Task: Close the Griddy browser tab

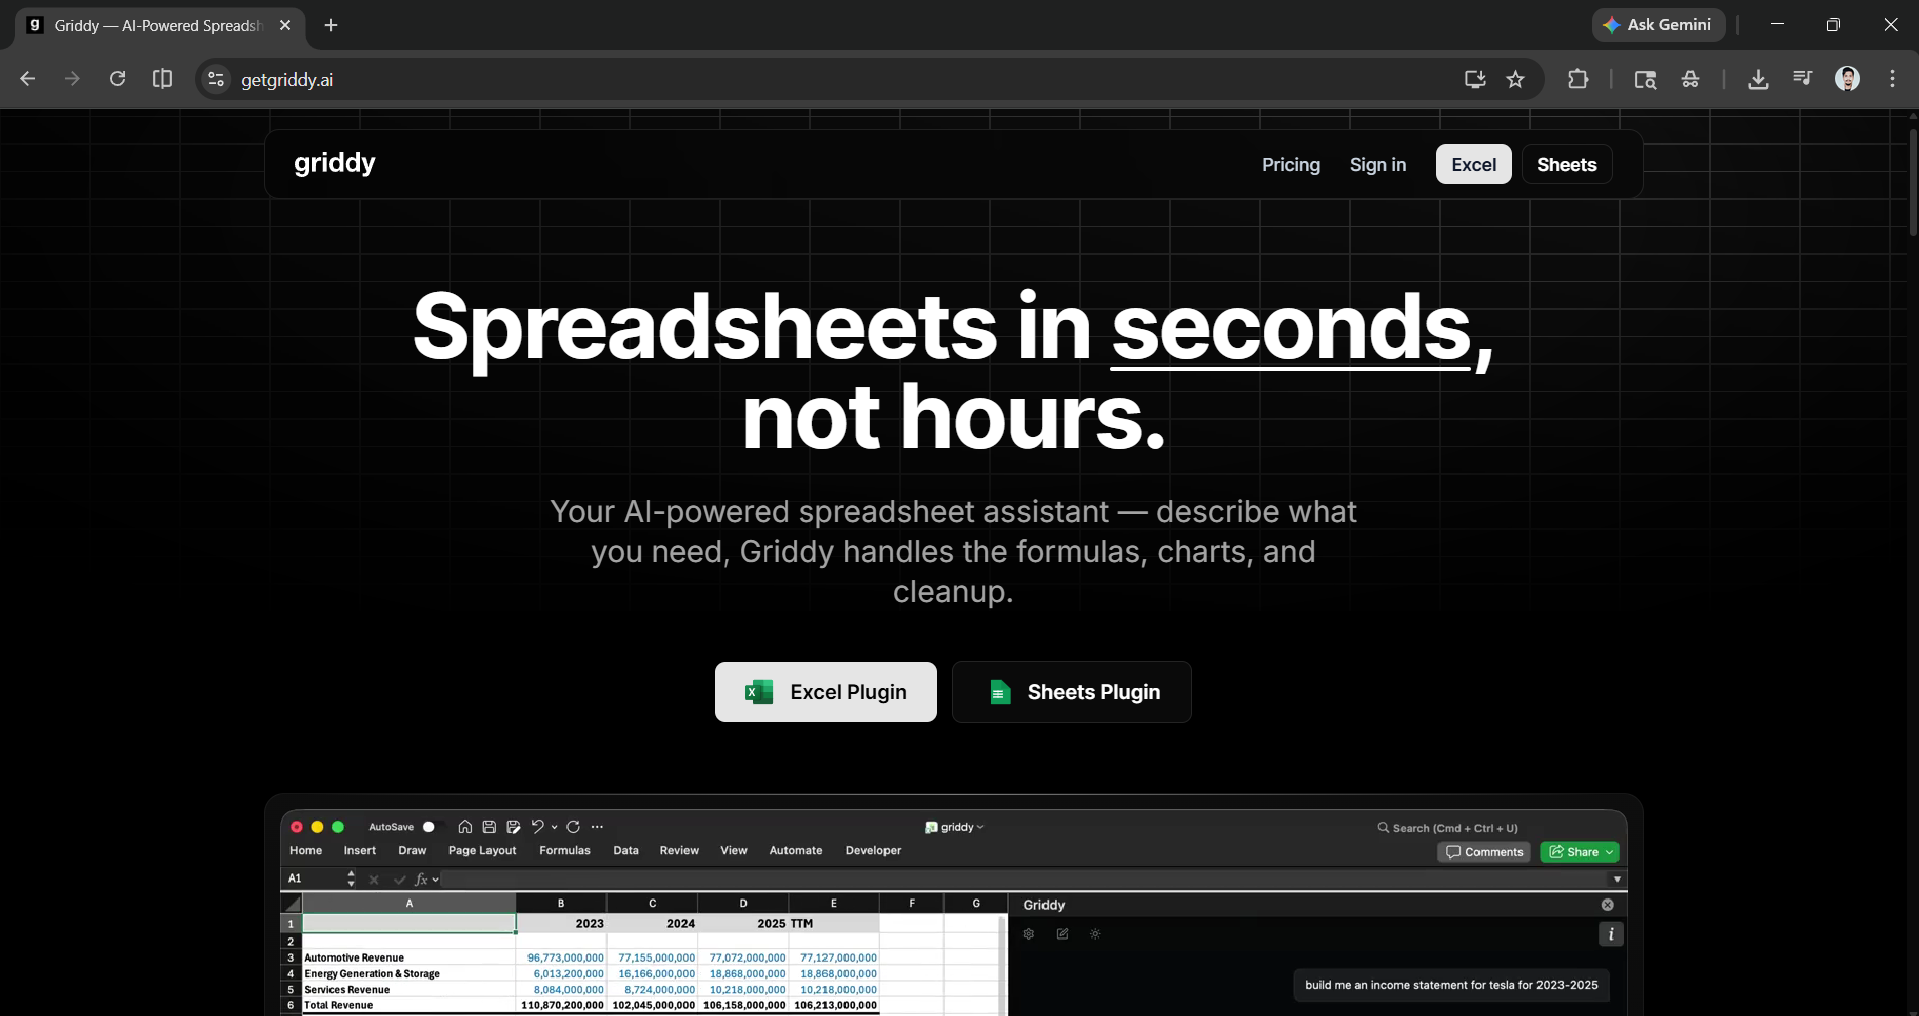Action: (x=285, y=25)
